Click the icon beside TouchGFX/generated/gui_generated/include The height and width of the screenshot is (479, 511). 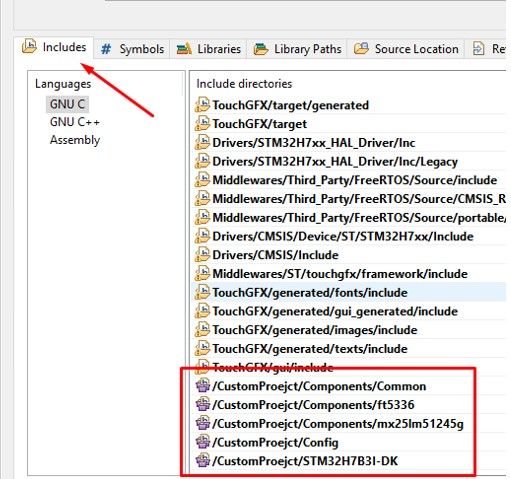tap(202, 311)
